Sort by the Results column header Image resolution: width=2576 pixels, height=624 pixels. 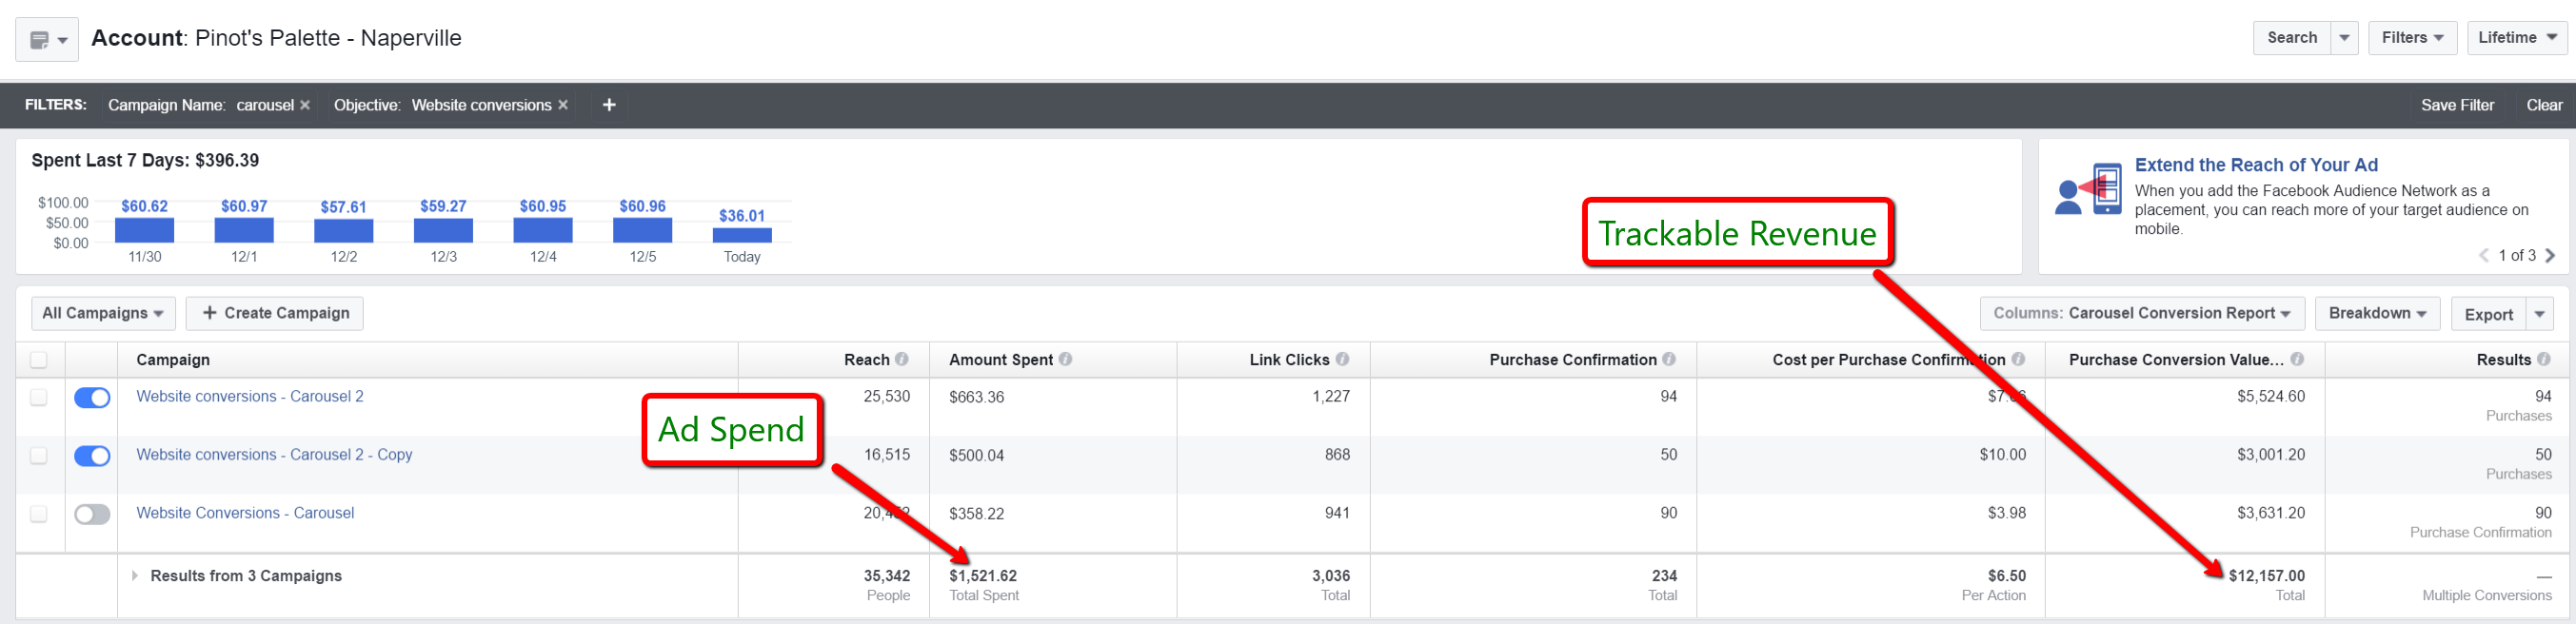[x=2504, y=360]
